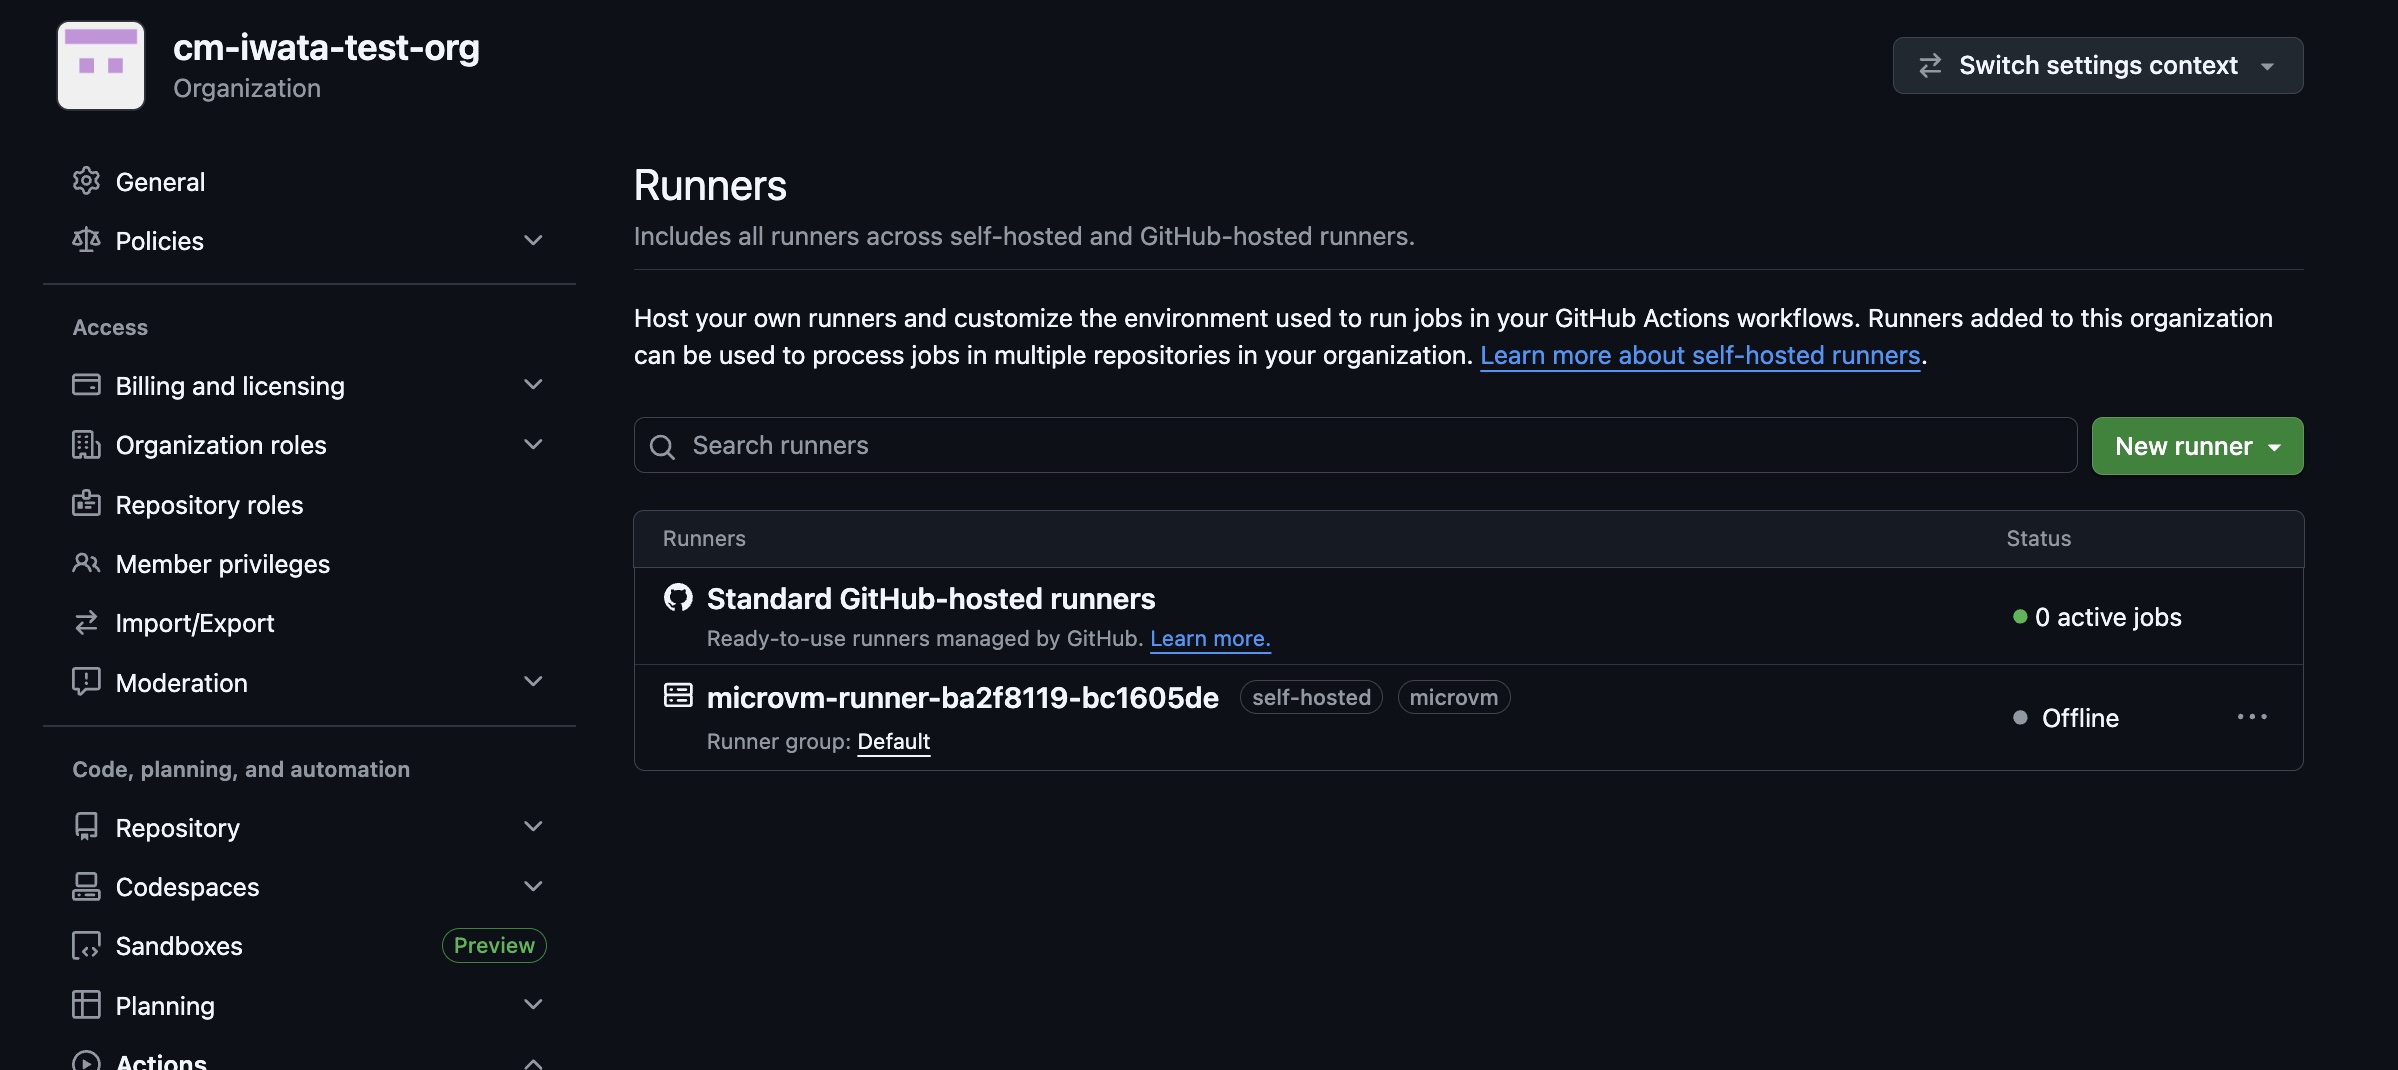Click the Import/Export arrows icon

[86, 622]
